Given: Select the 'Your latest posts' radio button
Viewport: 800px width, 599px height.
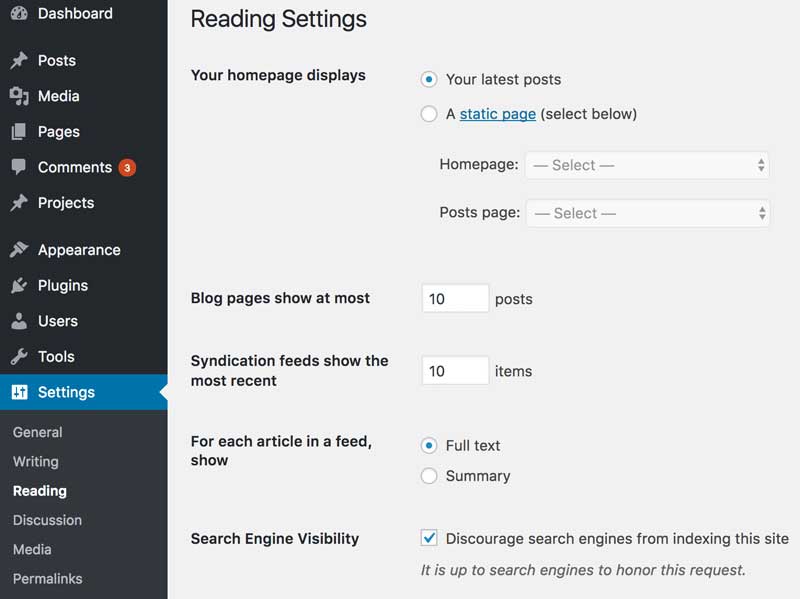Looking at the screenshot, I should pyautogui.click(x=429, y=79).
